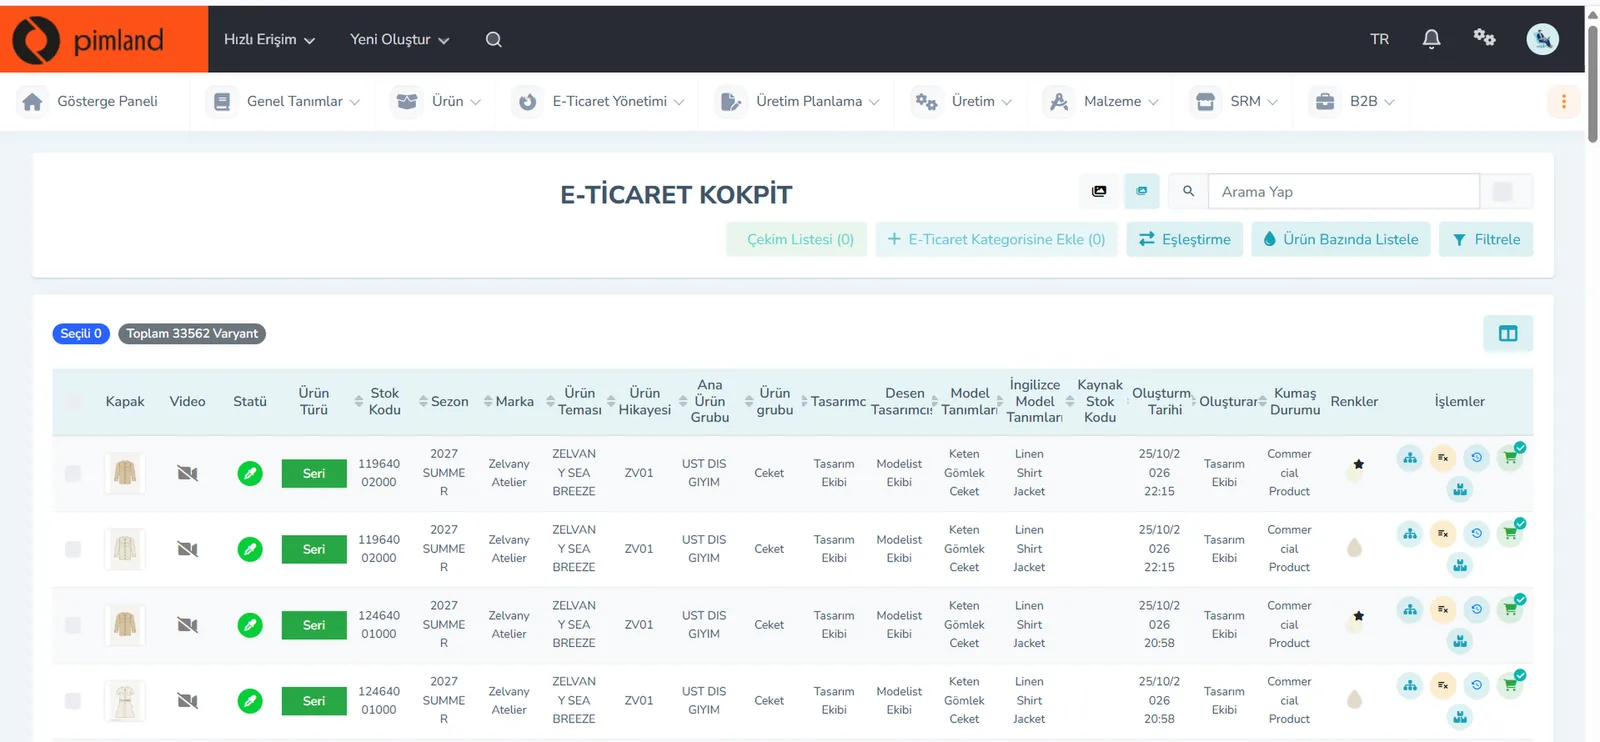Click the orange clear-list icon in first row
Image resolution: width=1600 pixels, height=742 pixels.
(x=1443, y=458)
